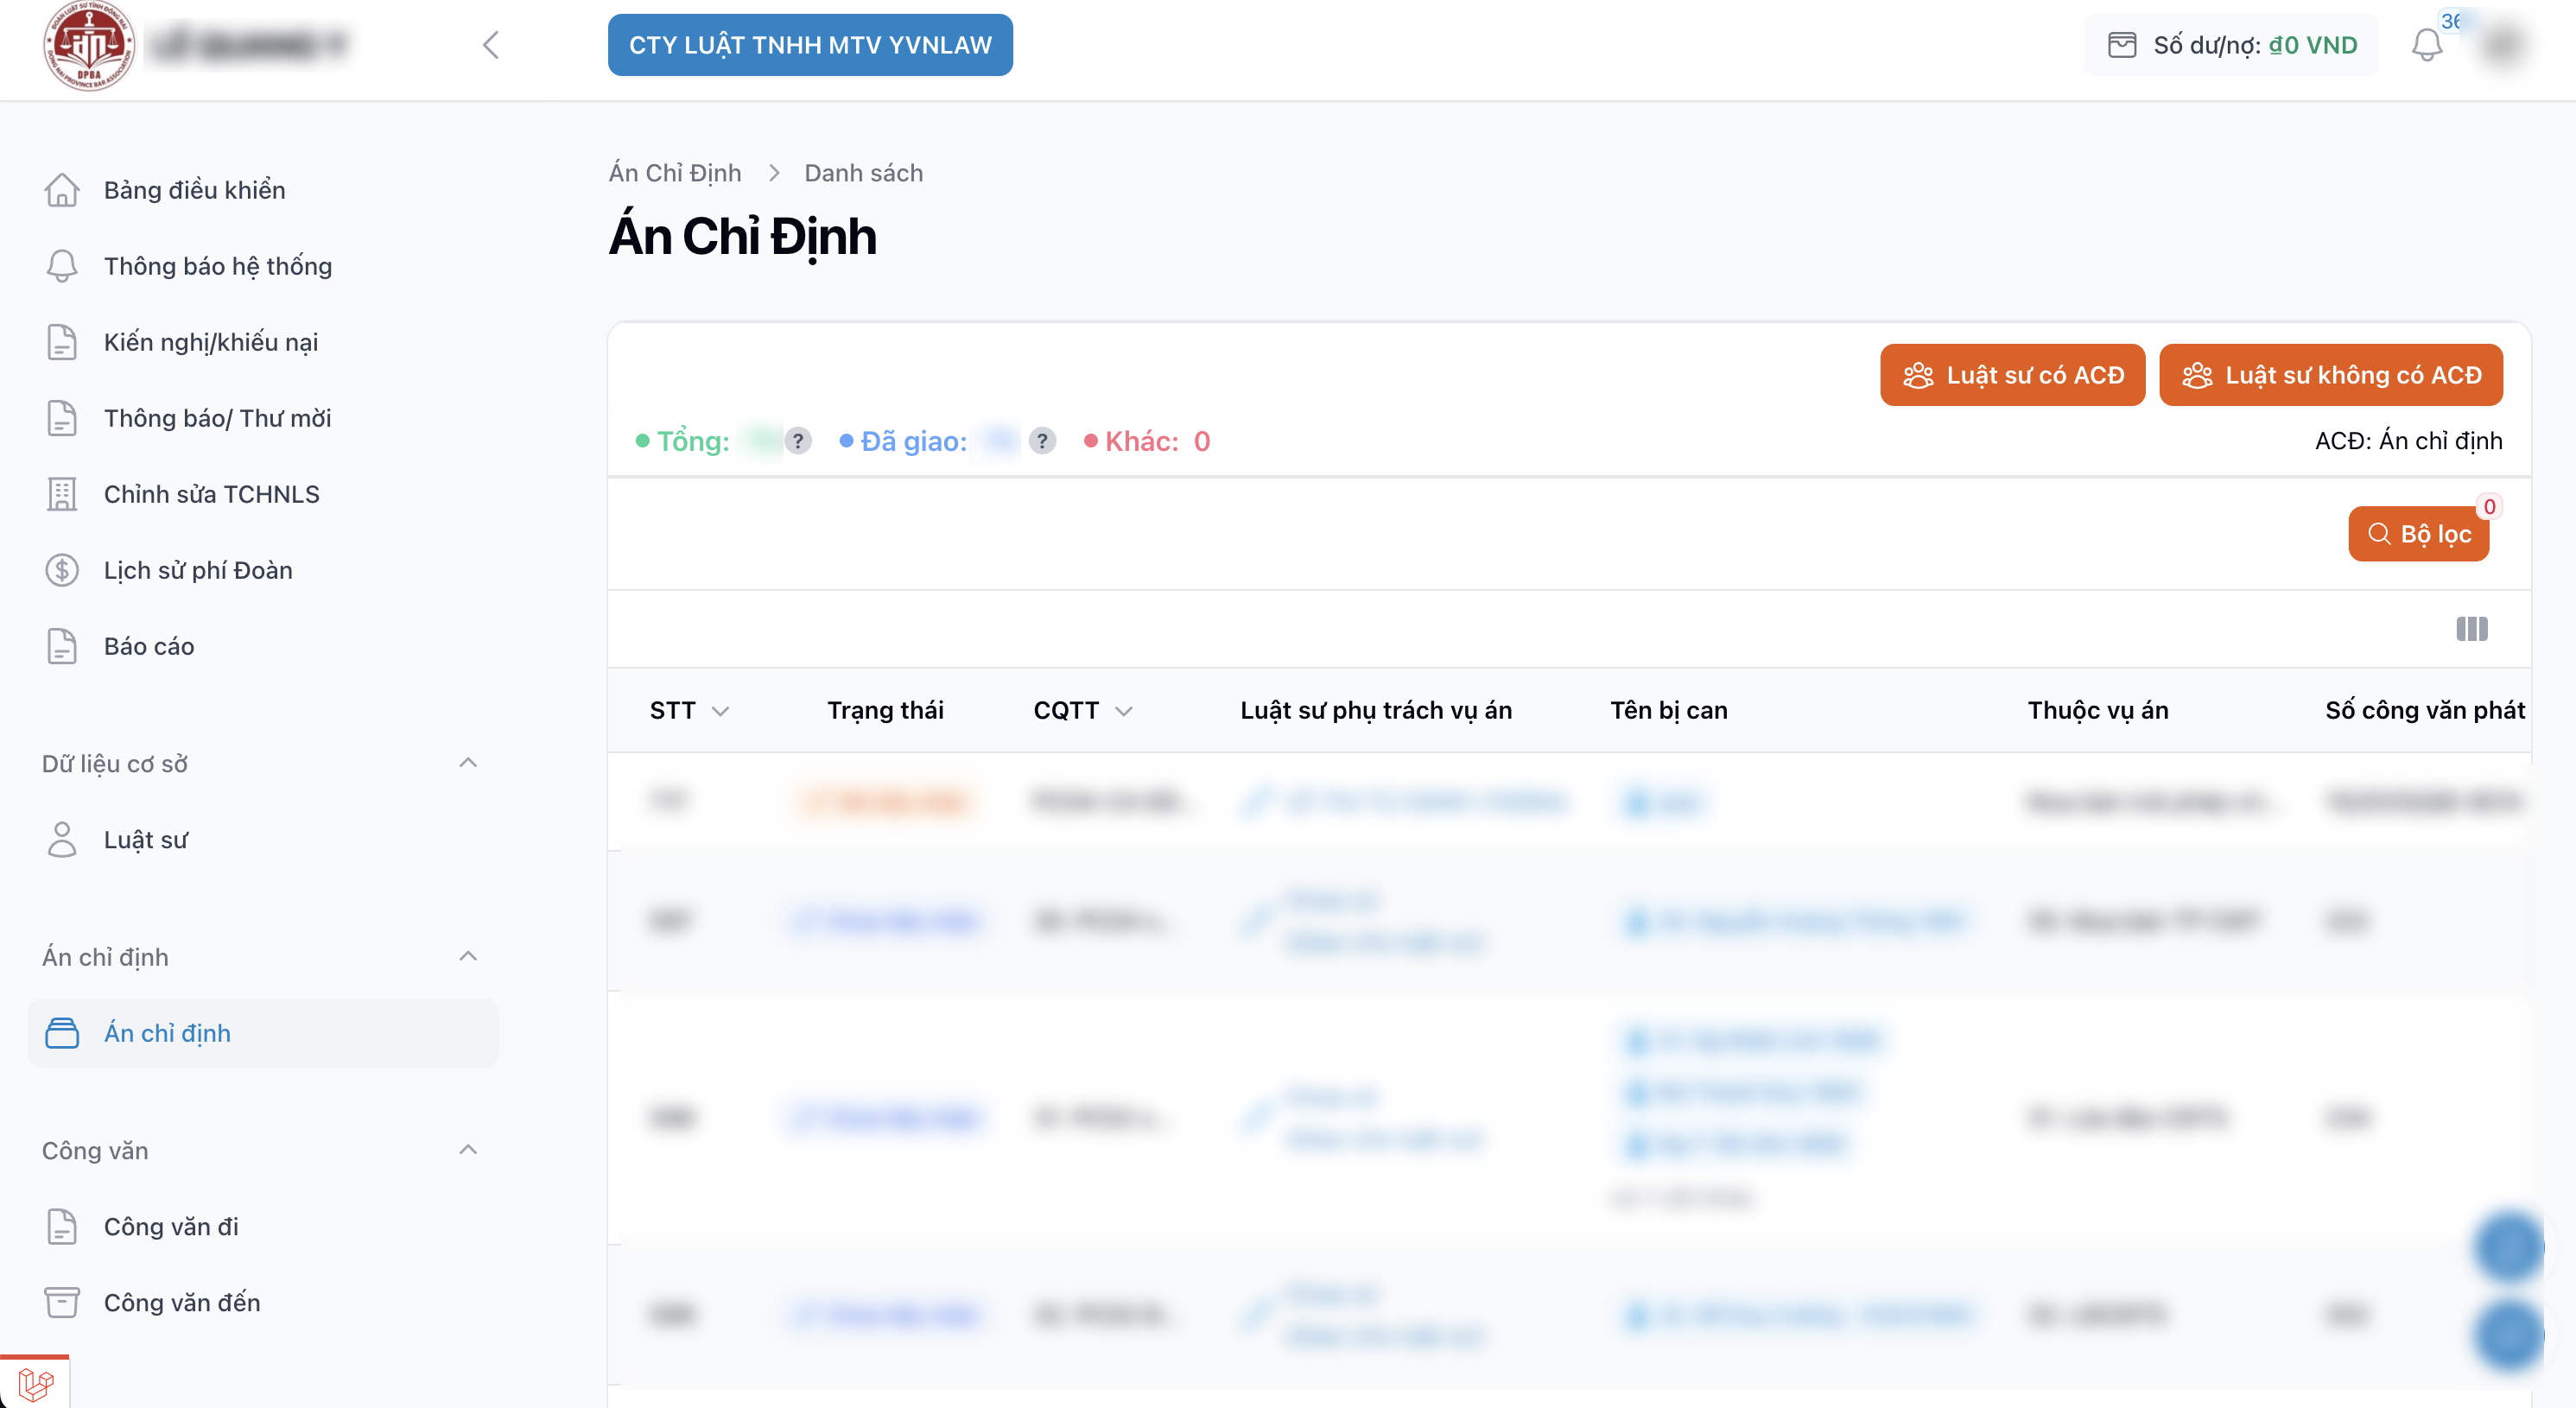Click Luật sư không có ACĐ button
The height and width of the screenshot is (1408, 2576).
coord(2330,375)
